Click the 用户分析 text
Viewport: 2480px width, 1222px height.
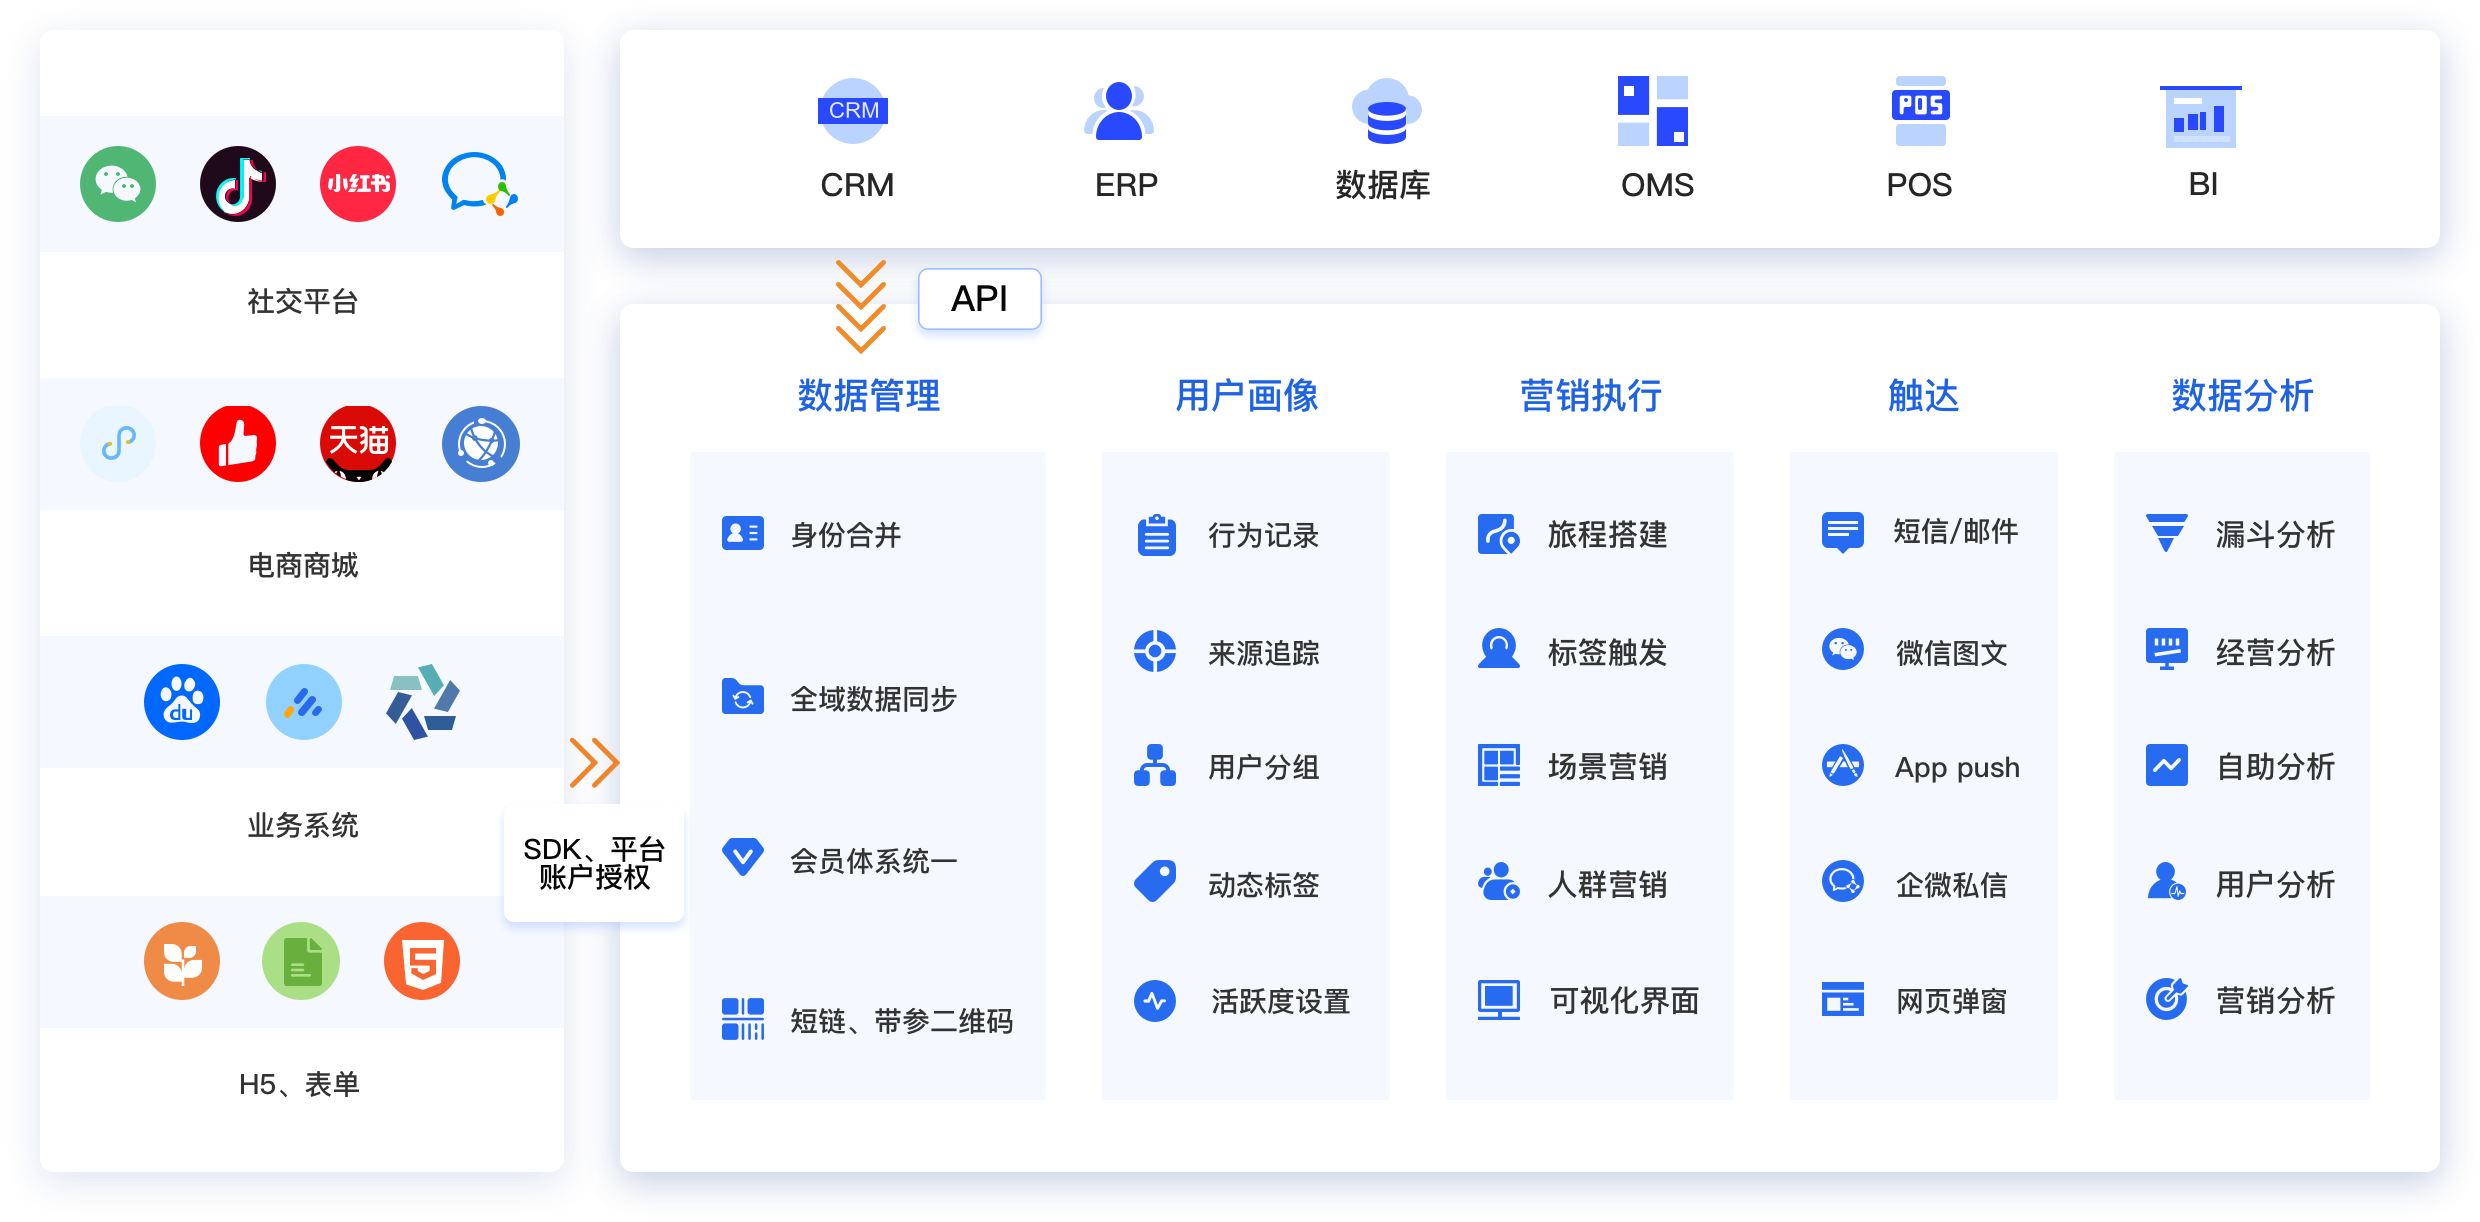tap(2276, 884)
